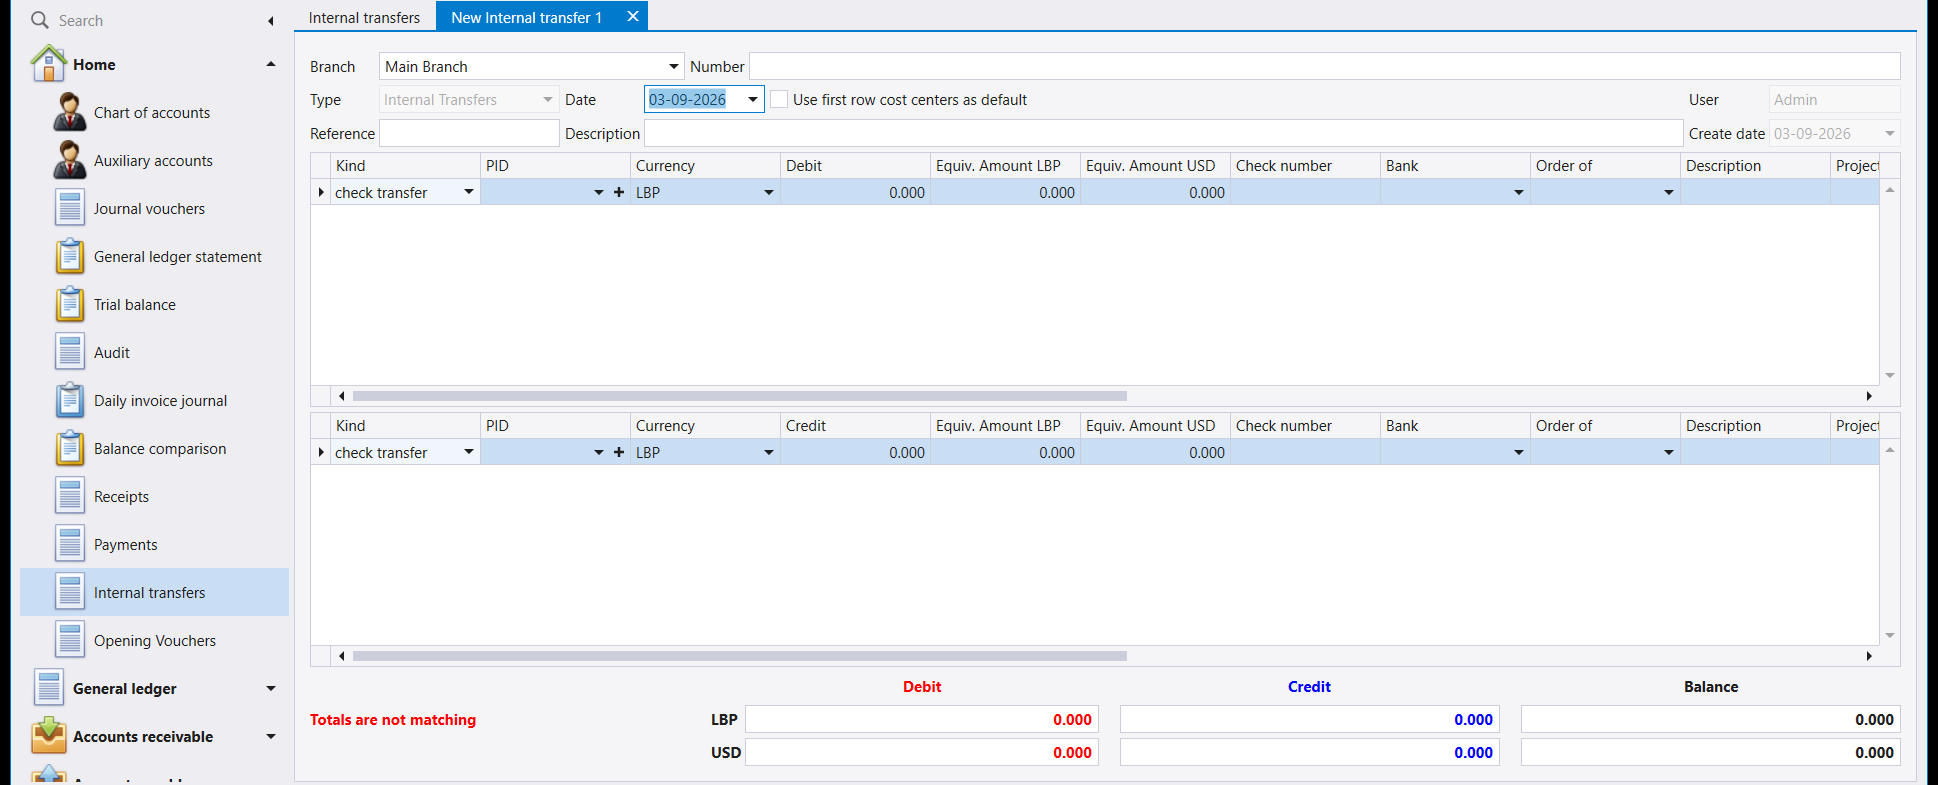Click the General ledger section icon

(49, 688)
